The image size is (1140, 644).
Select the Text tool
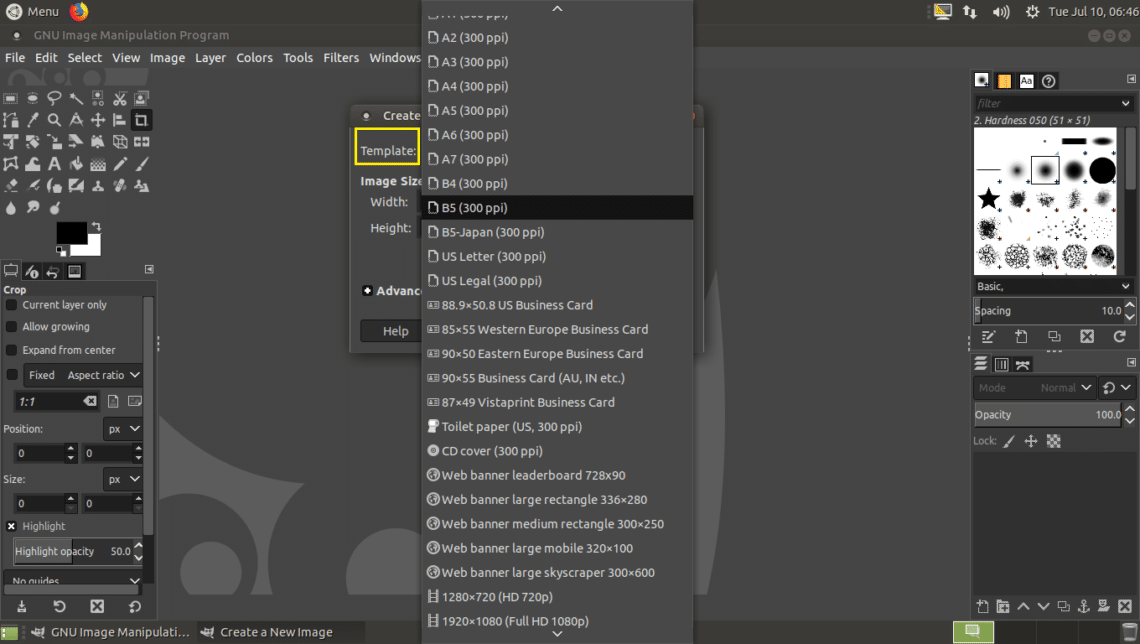(54, 164)
